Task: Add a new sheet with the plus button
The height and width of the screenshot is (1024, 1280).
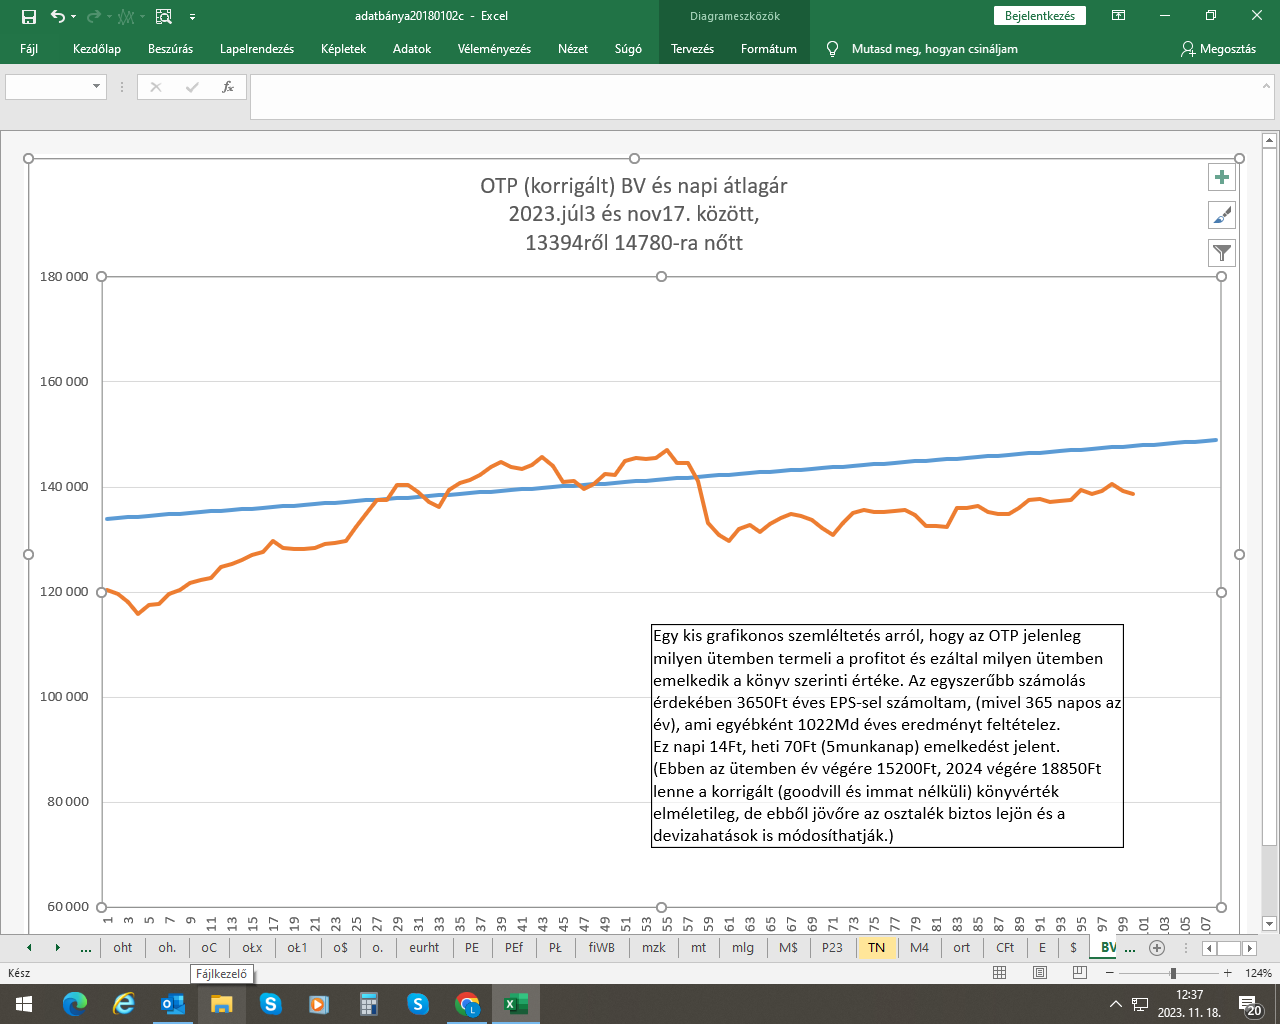Action: tap(1157, 948)
